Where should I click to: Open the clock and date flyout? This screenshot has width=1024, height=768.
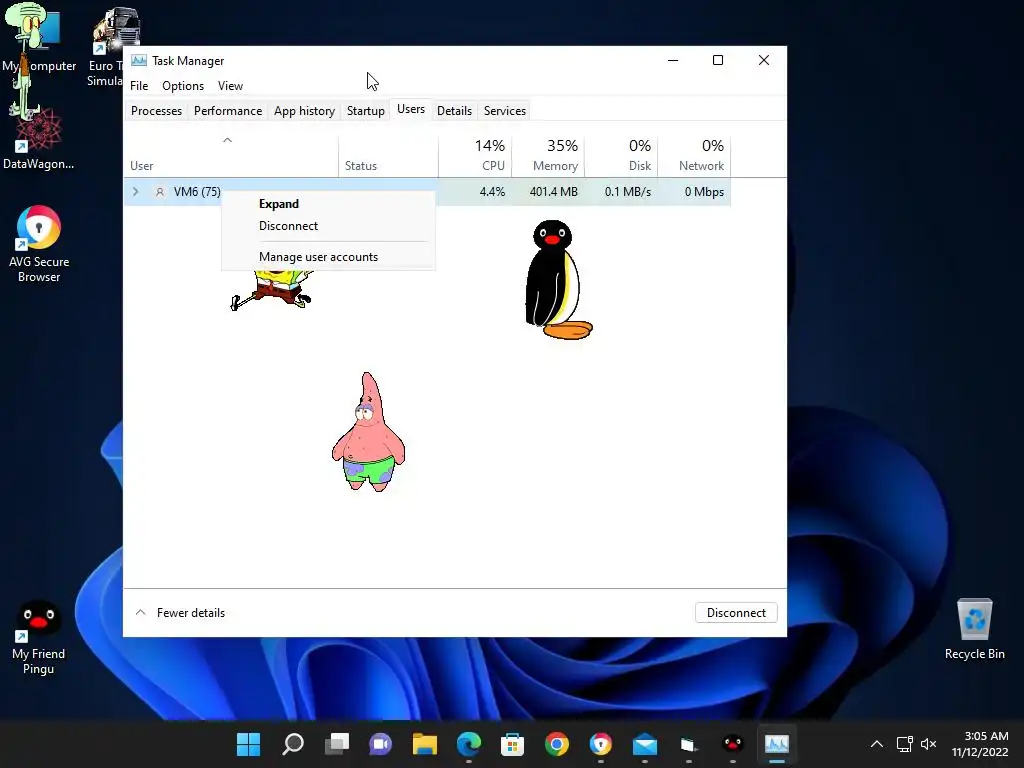pos(980,744)
